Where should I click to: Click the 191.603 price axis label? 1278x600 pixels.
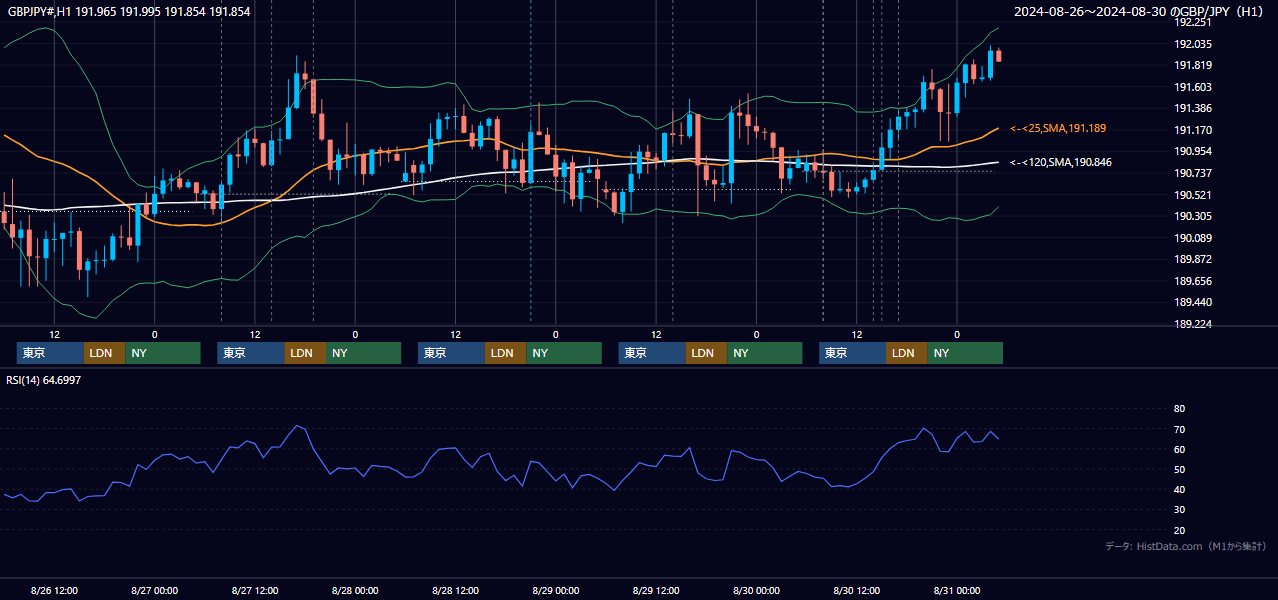(x=1192, y=87)
